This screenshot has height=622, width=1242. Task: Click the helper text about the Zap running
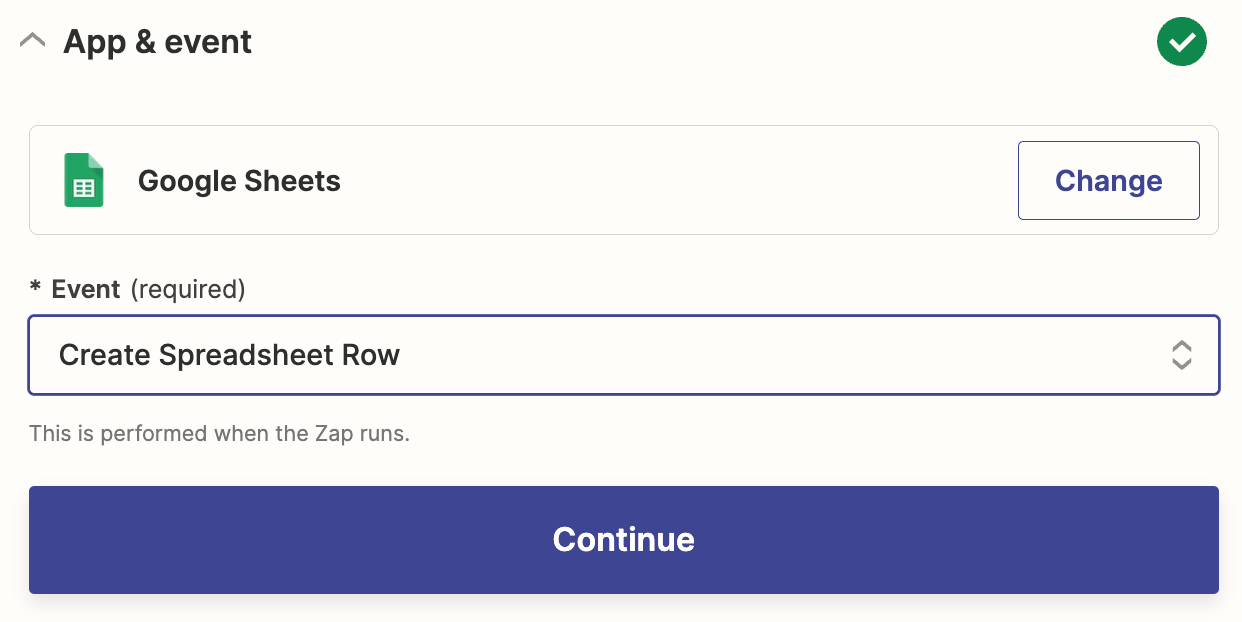tap(219, 434)
